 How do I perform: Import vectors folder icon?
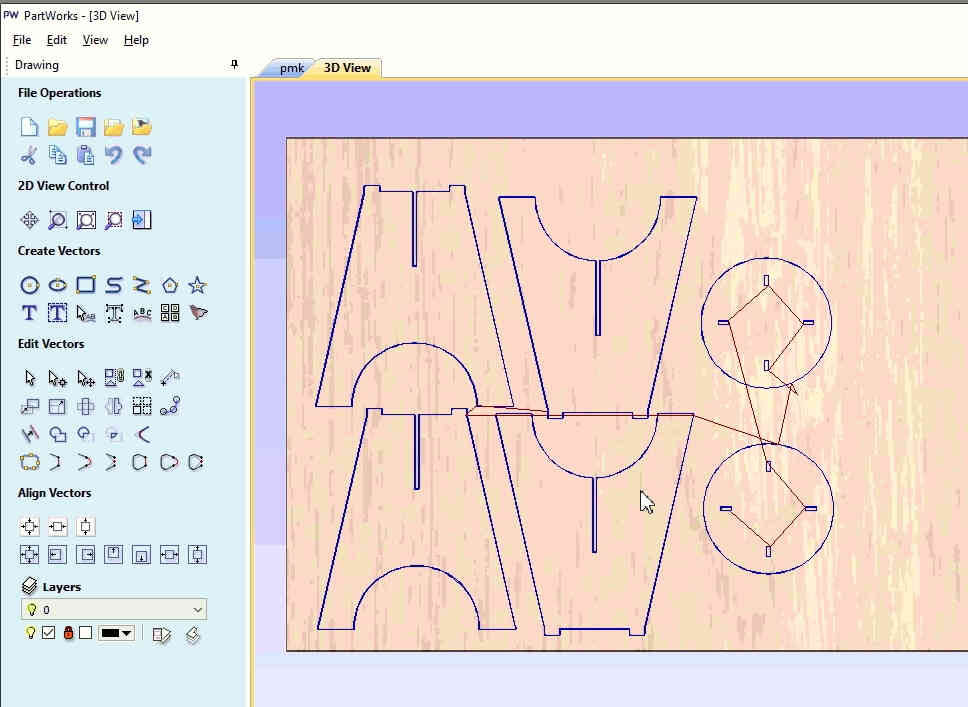(114, 127)
